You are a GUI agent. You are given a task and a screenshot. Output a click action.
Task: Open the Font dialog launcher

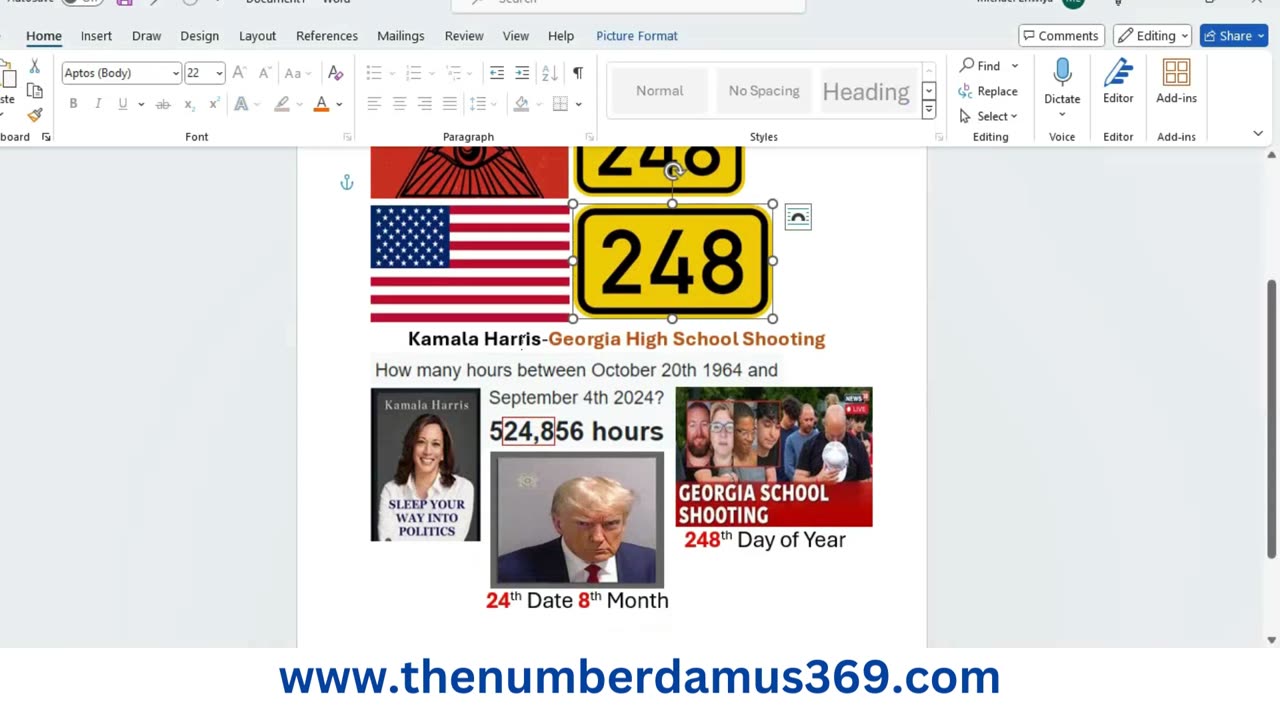tap(347, 137)
